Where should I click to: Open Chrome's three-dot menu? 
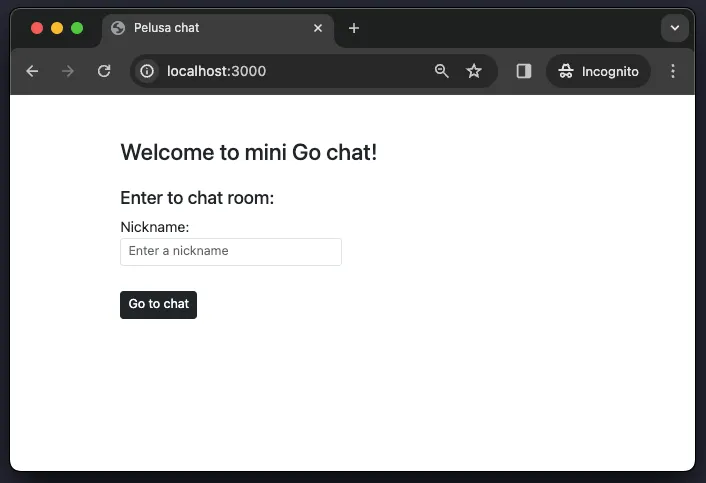coord(673,71)
